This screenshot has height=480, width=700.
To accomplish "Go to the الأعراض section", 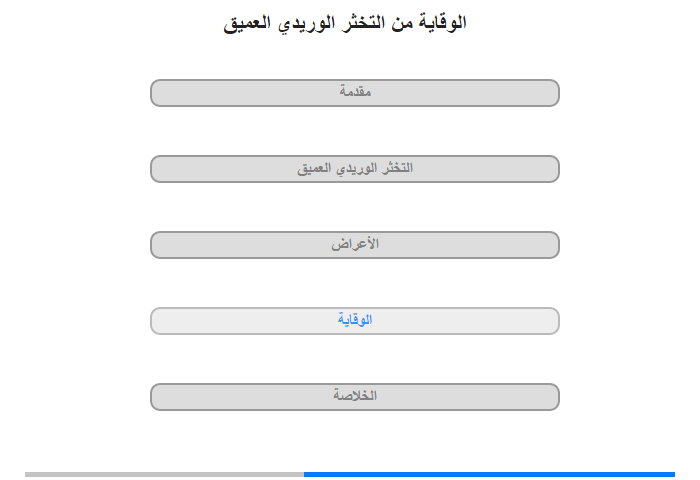I will [354, 245].
